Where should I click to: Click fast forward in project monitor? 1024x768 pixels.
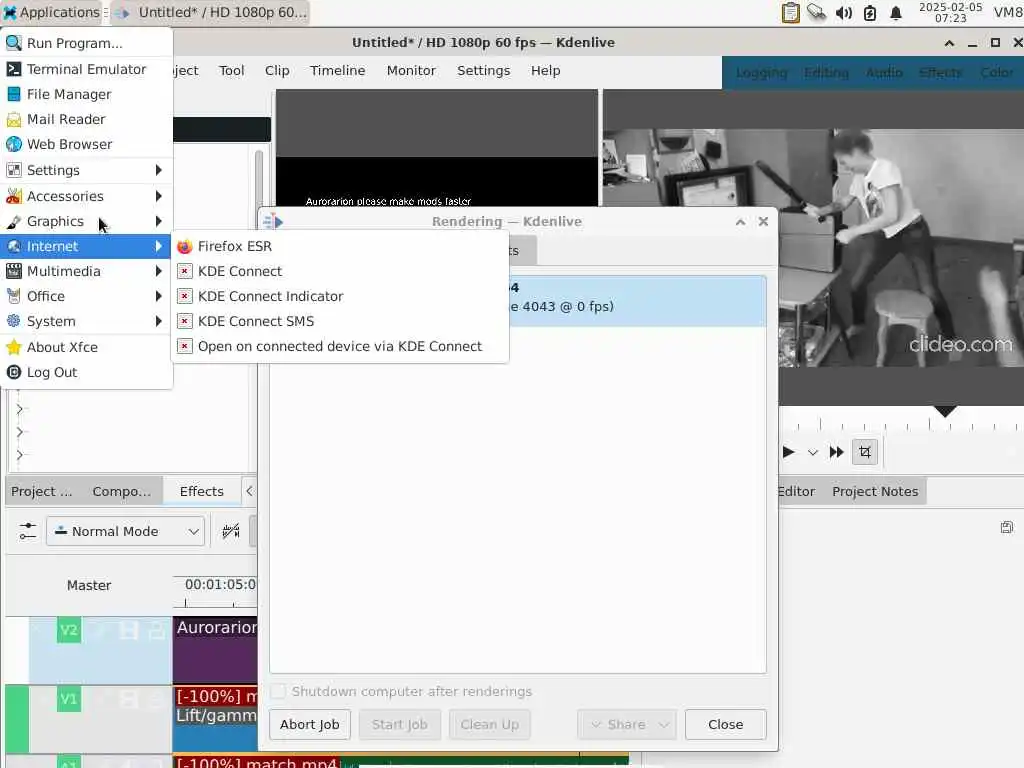pos(836,452)
